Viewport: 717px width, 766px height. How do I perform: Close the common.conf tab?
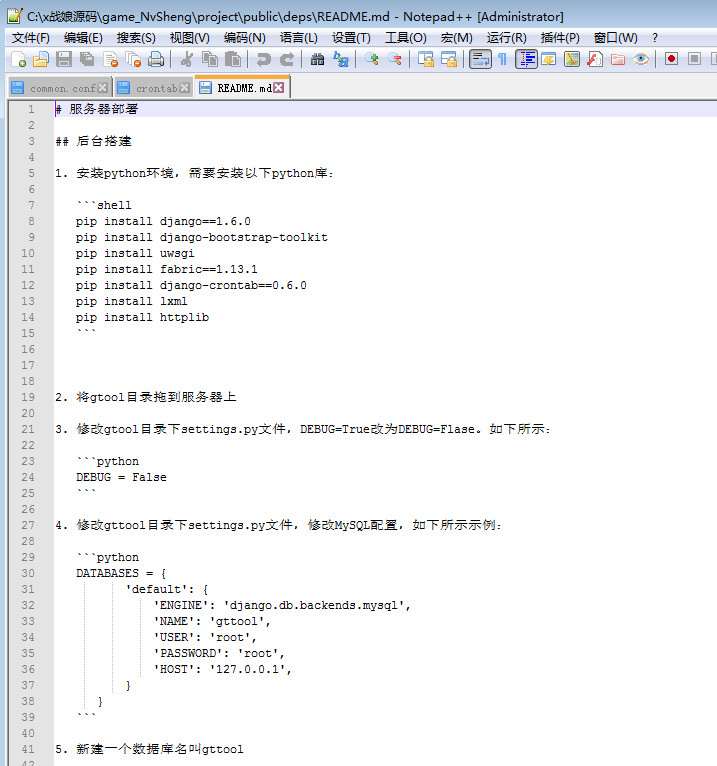tap(103, 88)
